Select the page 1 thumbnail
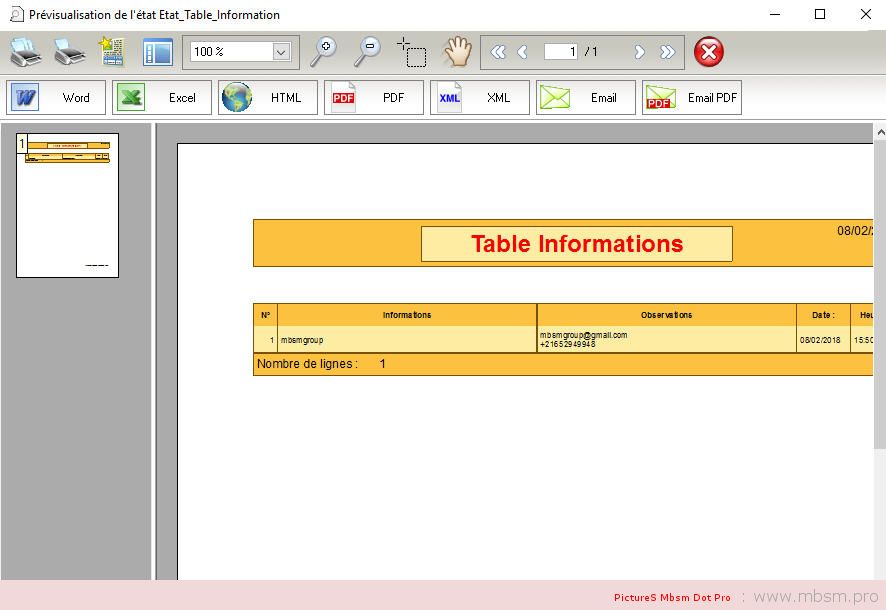The height and width of the screenshot is (610, 886). point(67,205)
